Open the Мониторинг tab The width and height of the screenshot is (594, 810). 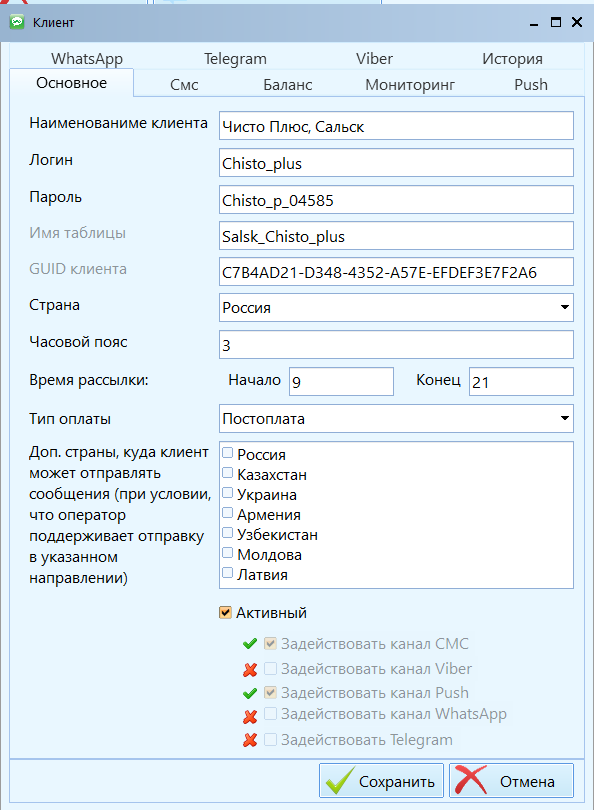tap(410, 85)
